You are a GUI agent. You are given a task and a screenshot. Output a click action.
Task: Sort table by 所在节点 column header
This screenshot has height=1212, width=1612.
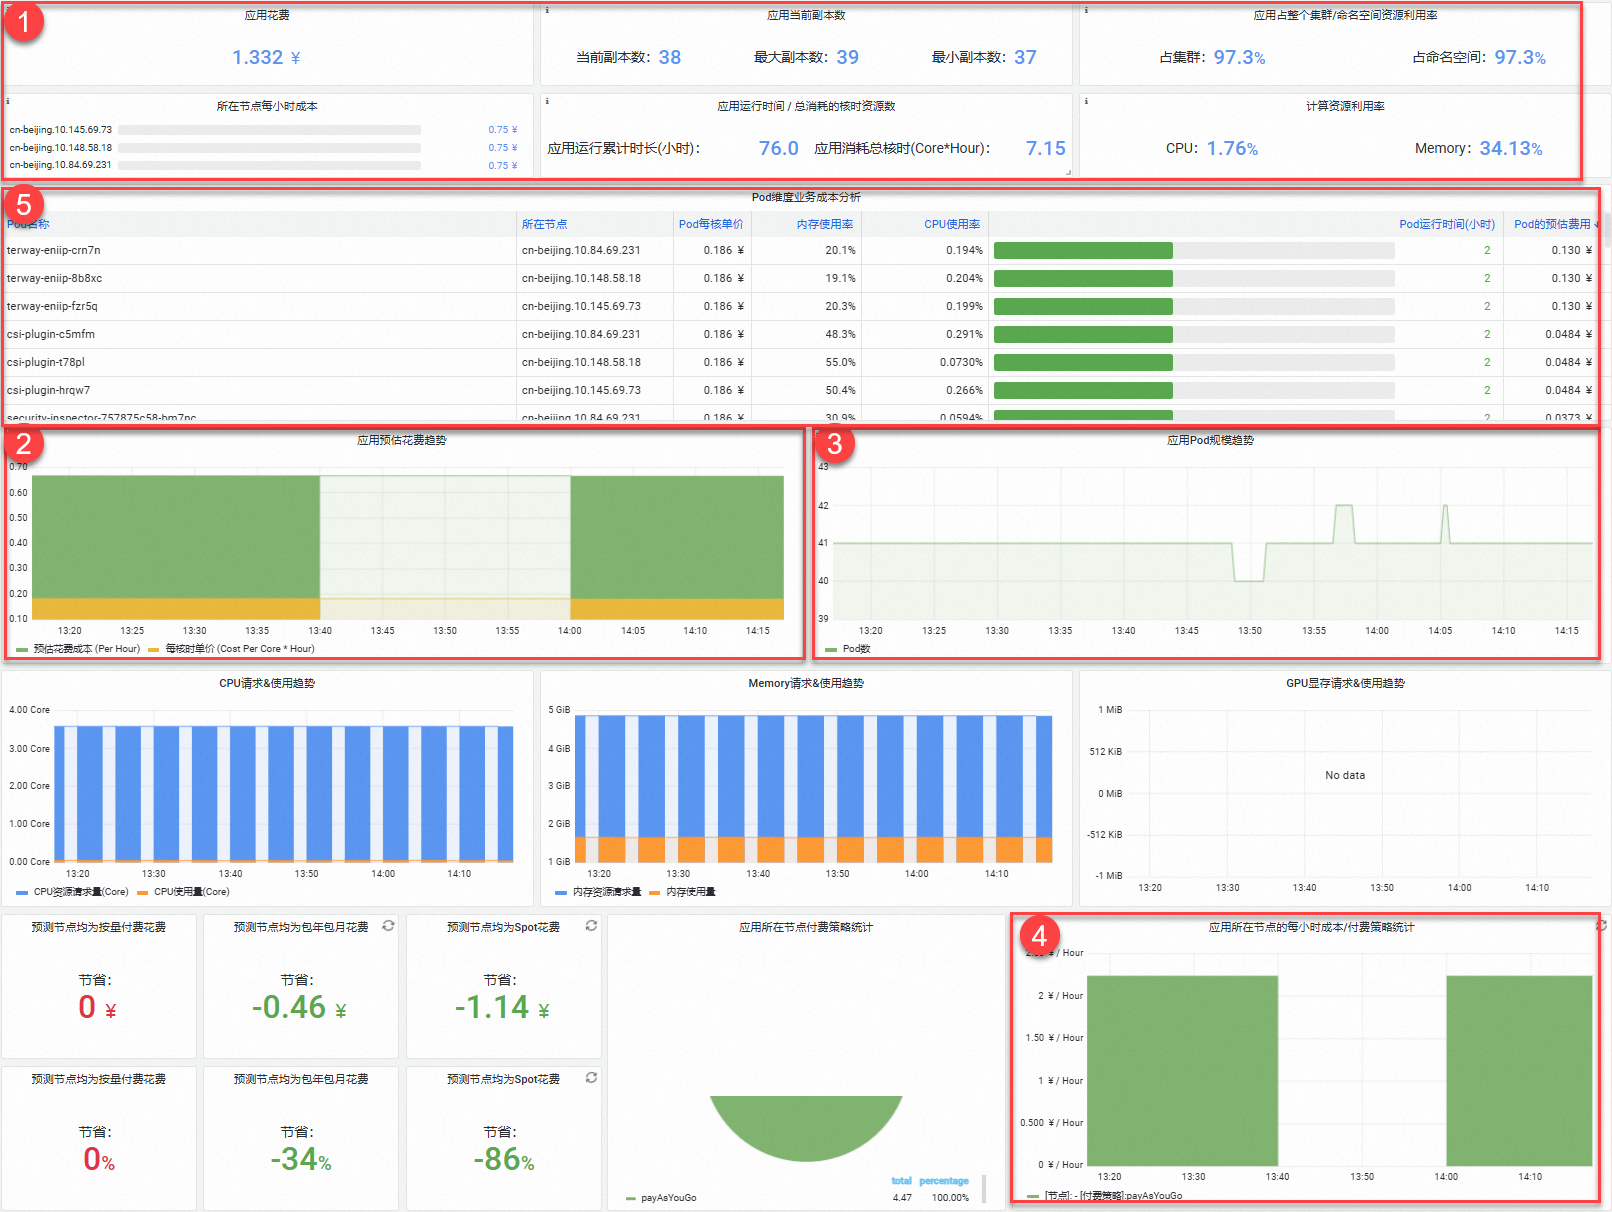(x=544, y=224)
